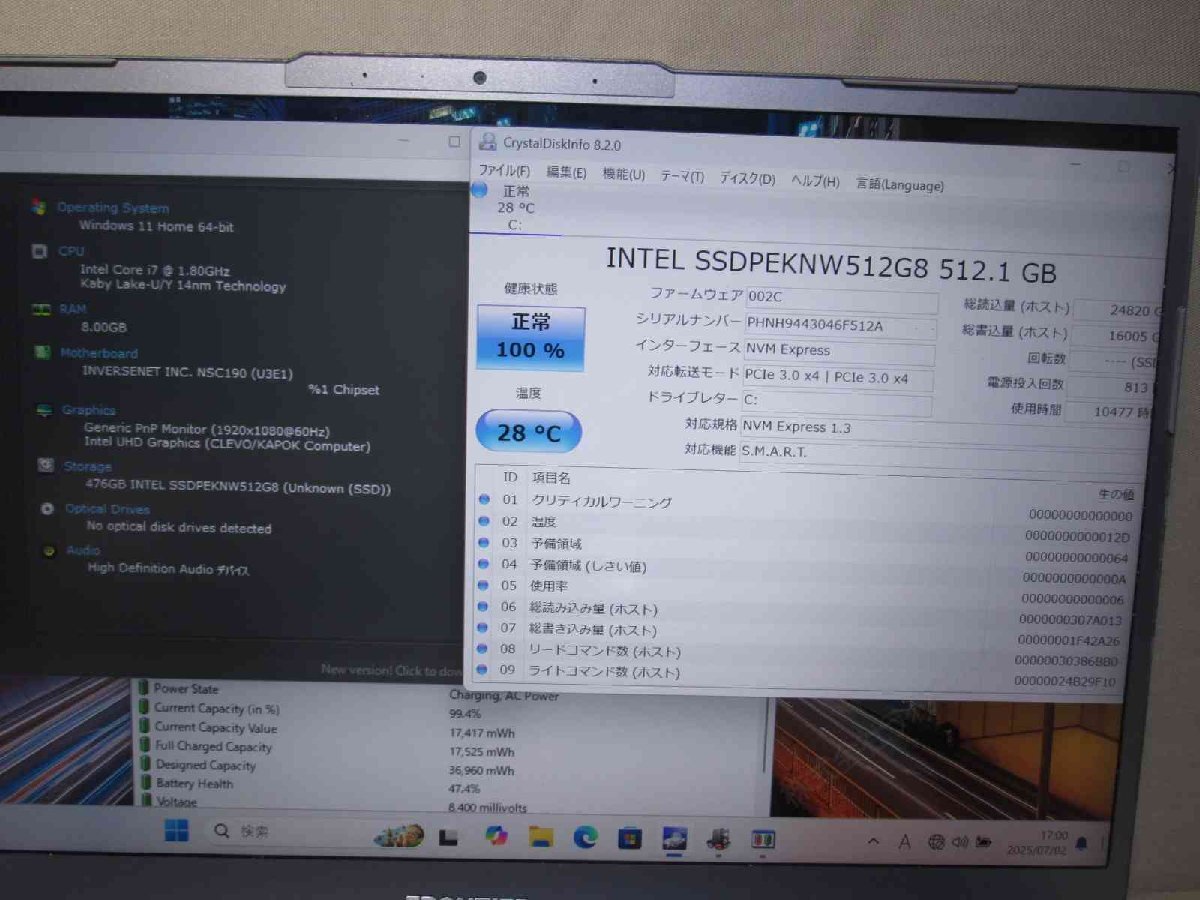Click the Motherboard icon in Speccy
This screenshot has height=900, width=1200.
click(42, 353)
